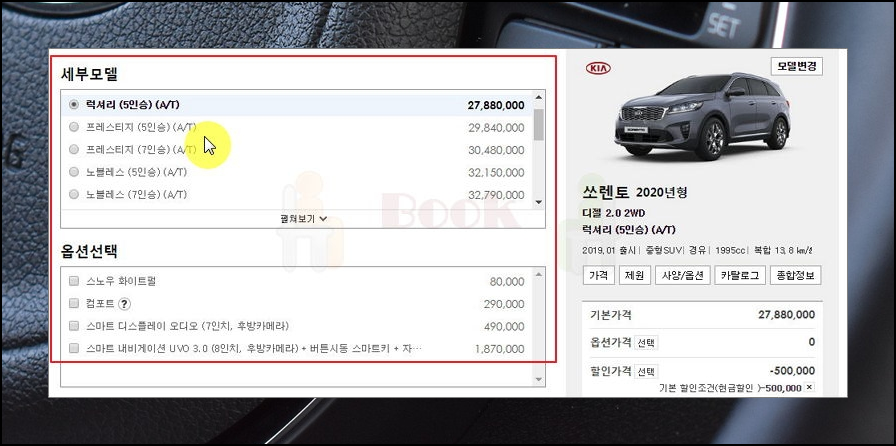
Task: Select the 프레스티지 (5인승) (A/T) trim
Action: coord(74,128)
